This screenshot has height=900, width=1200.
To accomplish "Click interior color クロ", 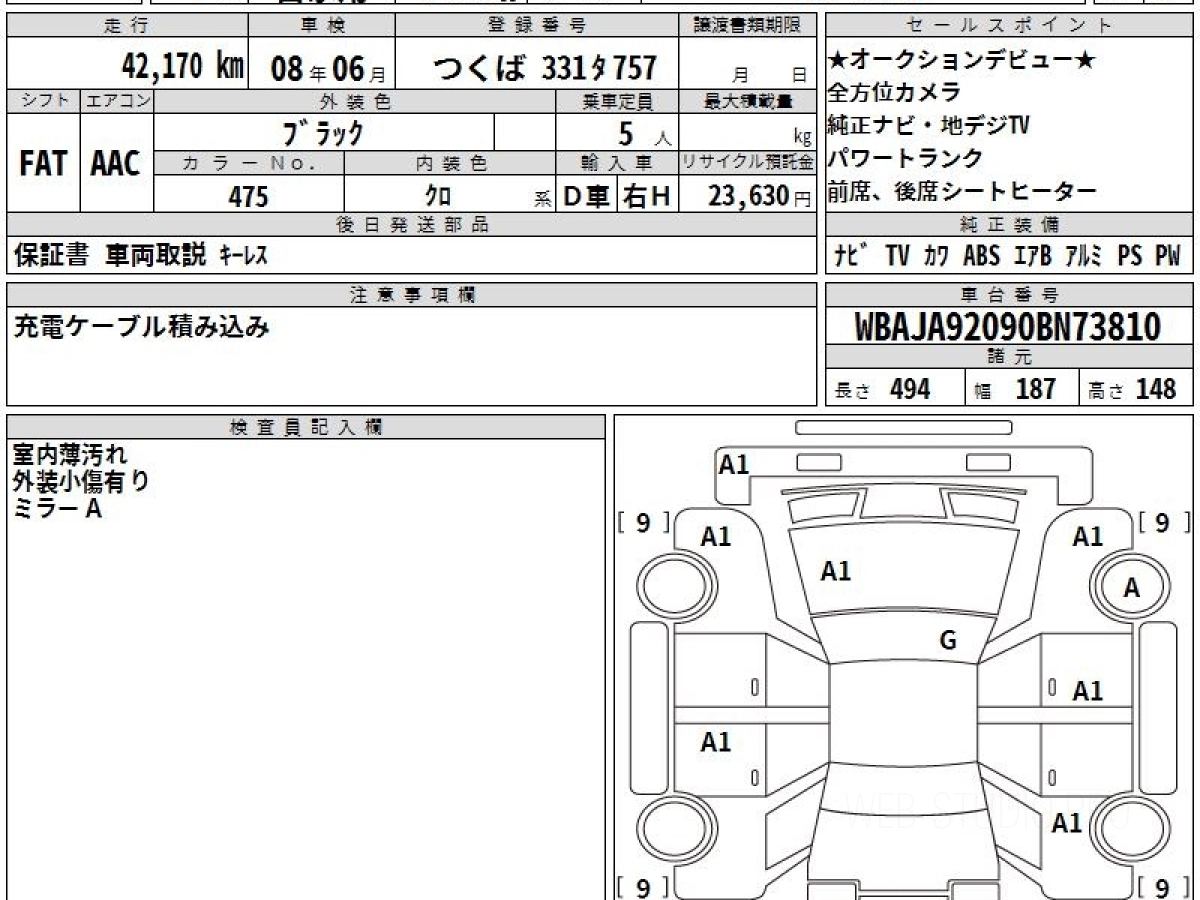I will 439,197.
